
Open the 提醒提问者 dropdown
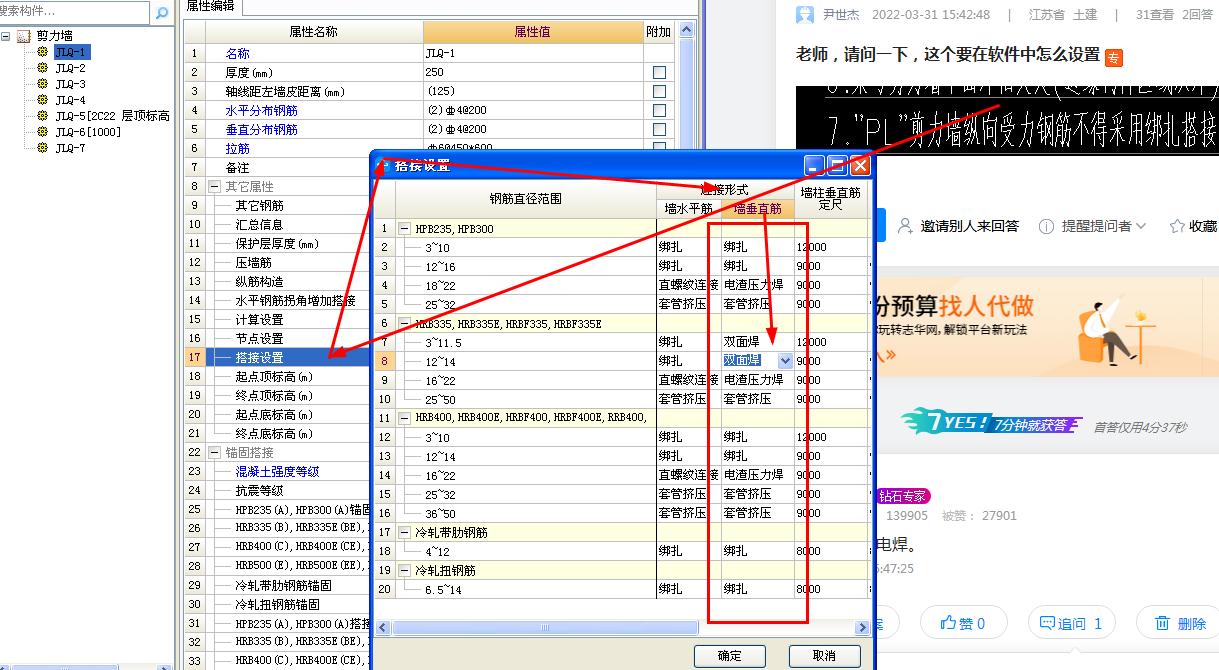[1141, 226]
